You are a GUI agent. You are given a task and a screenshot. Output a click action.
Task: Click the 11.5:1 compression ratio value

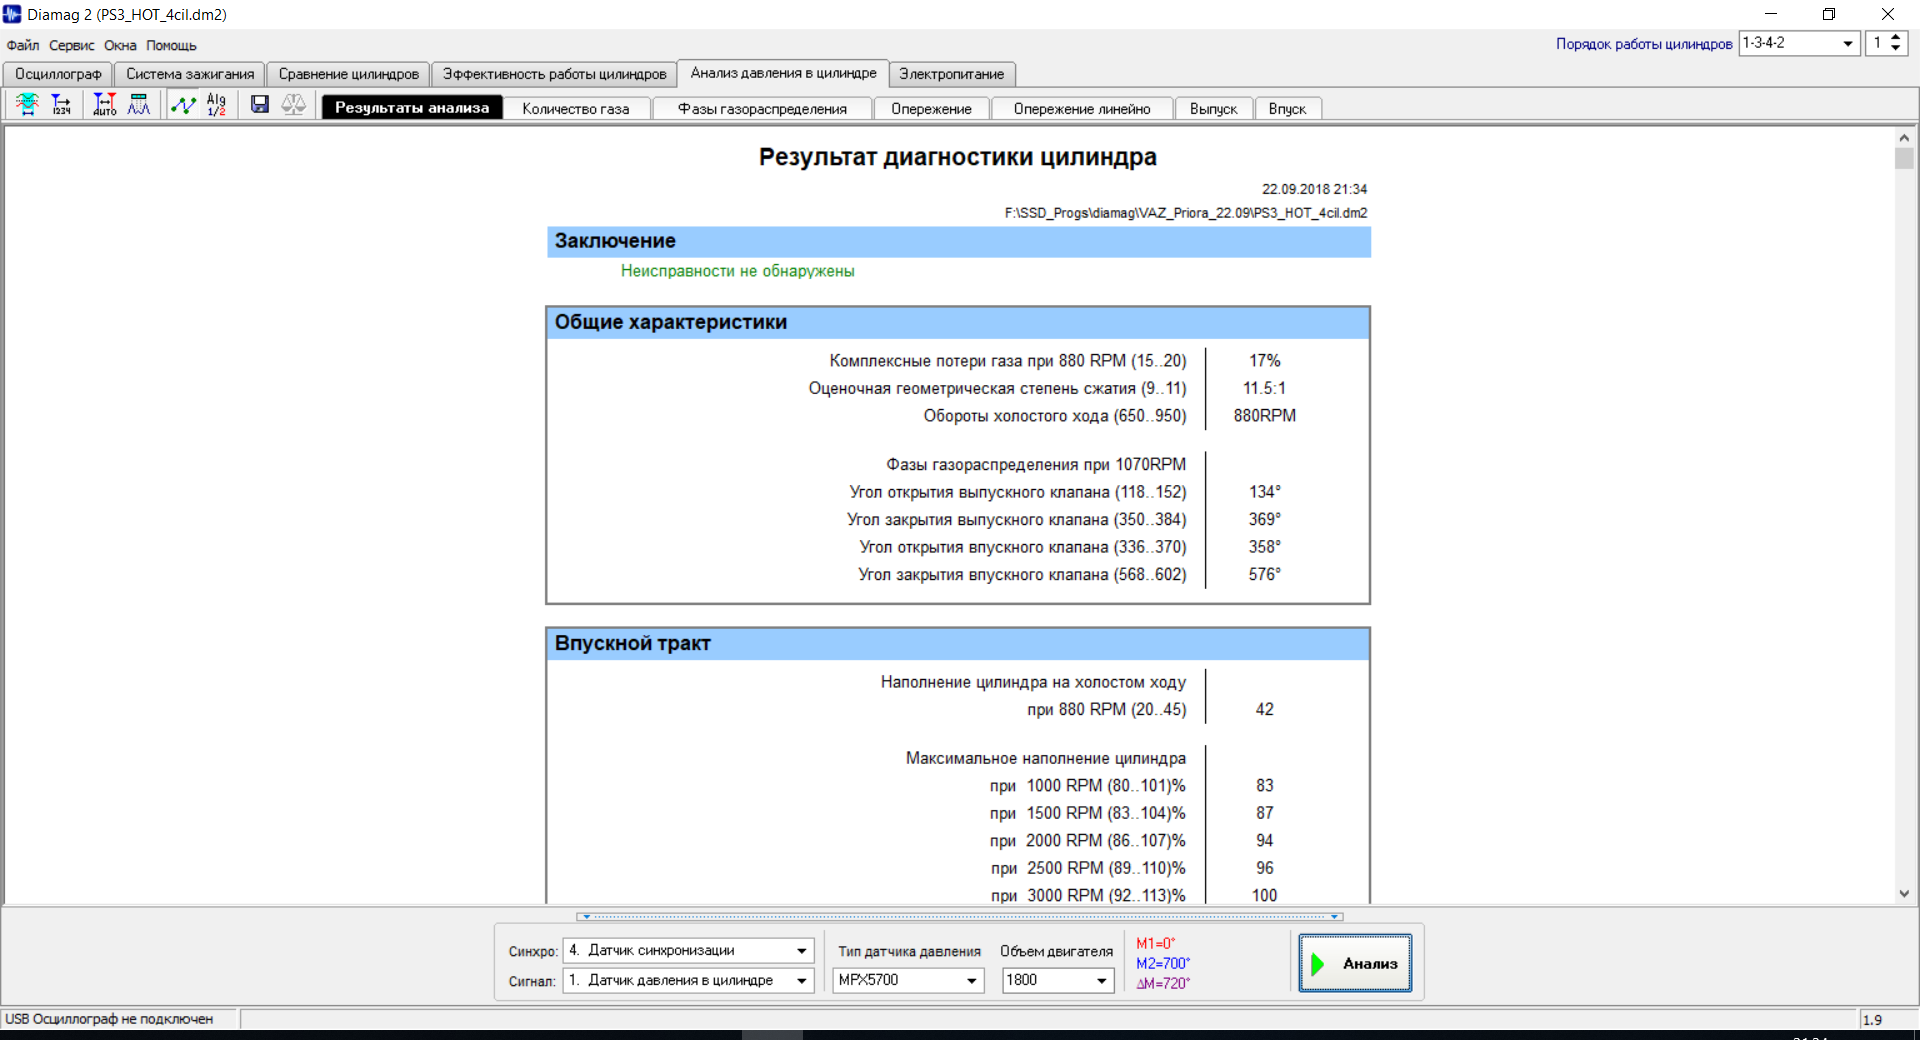(x=1264, y=388)
